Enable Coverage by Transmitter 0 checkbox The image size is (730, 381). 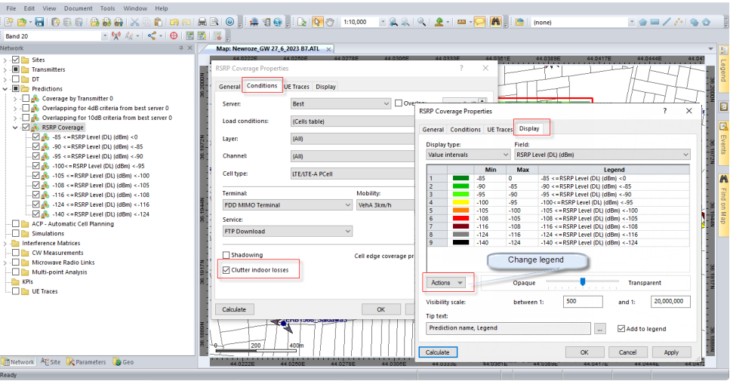coord(26,98)
